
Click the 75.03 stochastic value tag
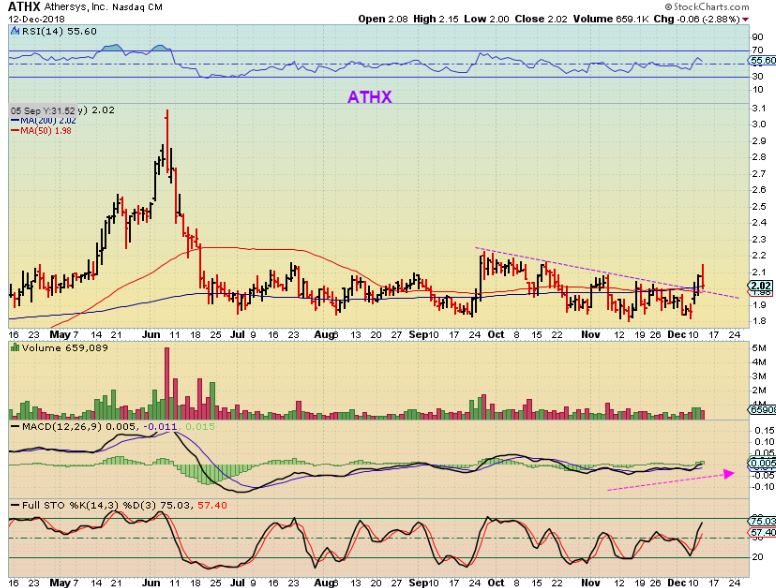(x=763, y=521)
